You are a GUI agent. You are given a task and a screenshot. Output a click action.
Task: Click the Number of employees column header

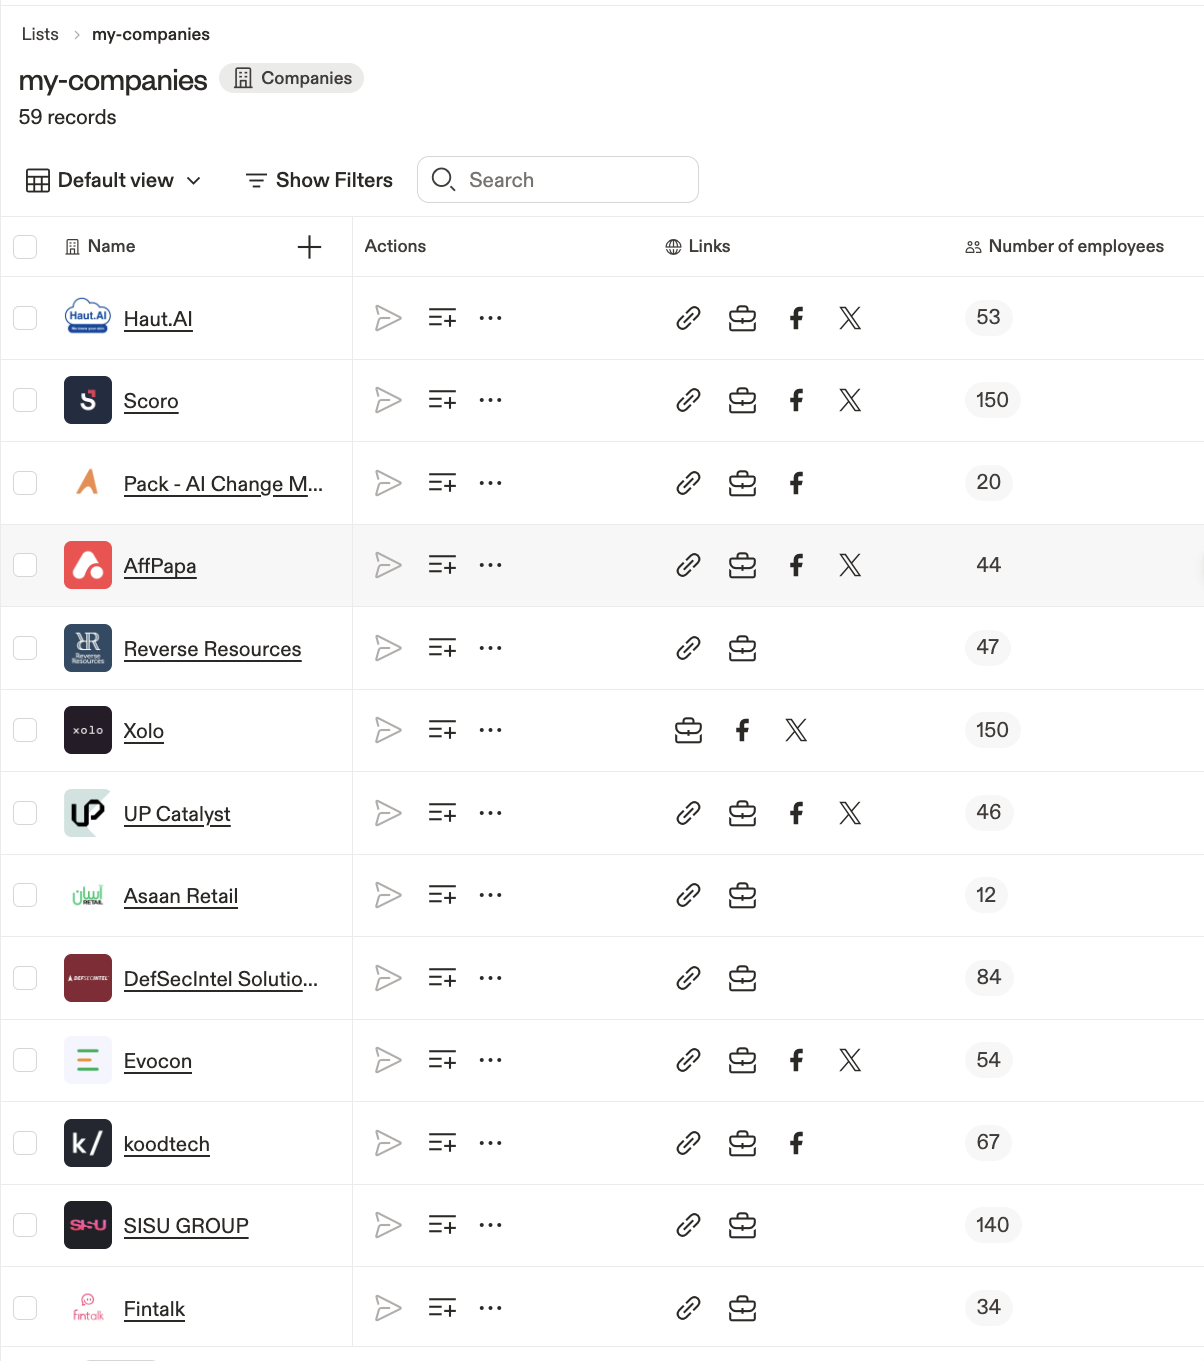(1064, 246)
